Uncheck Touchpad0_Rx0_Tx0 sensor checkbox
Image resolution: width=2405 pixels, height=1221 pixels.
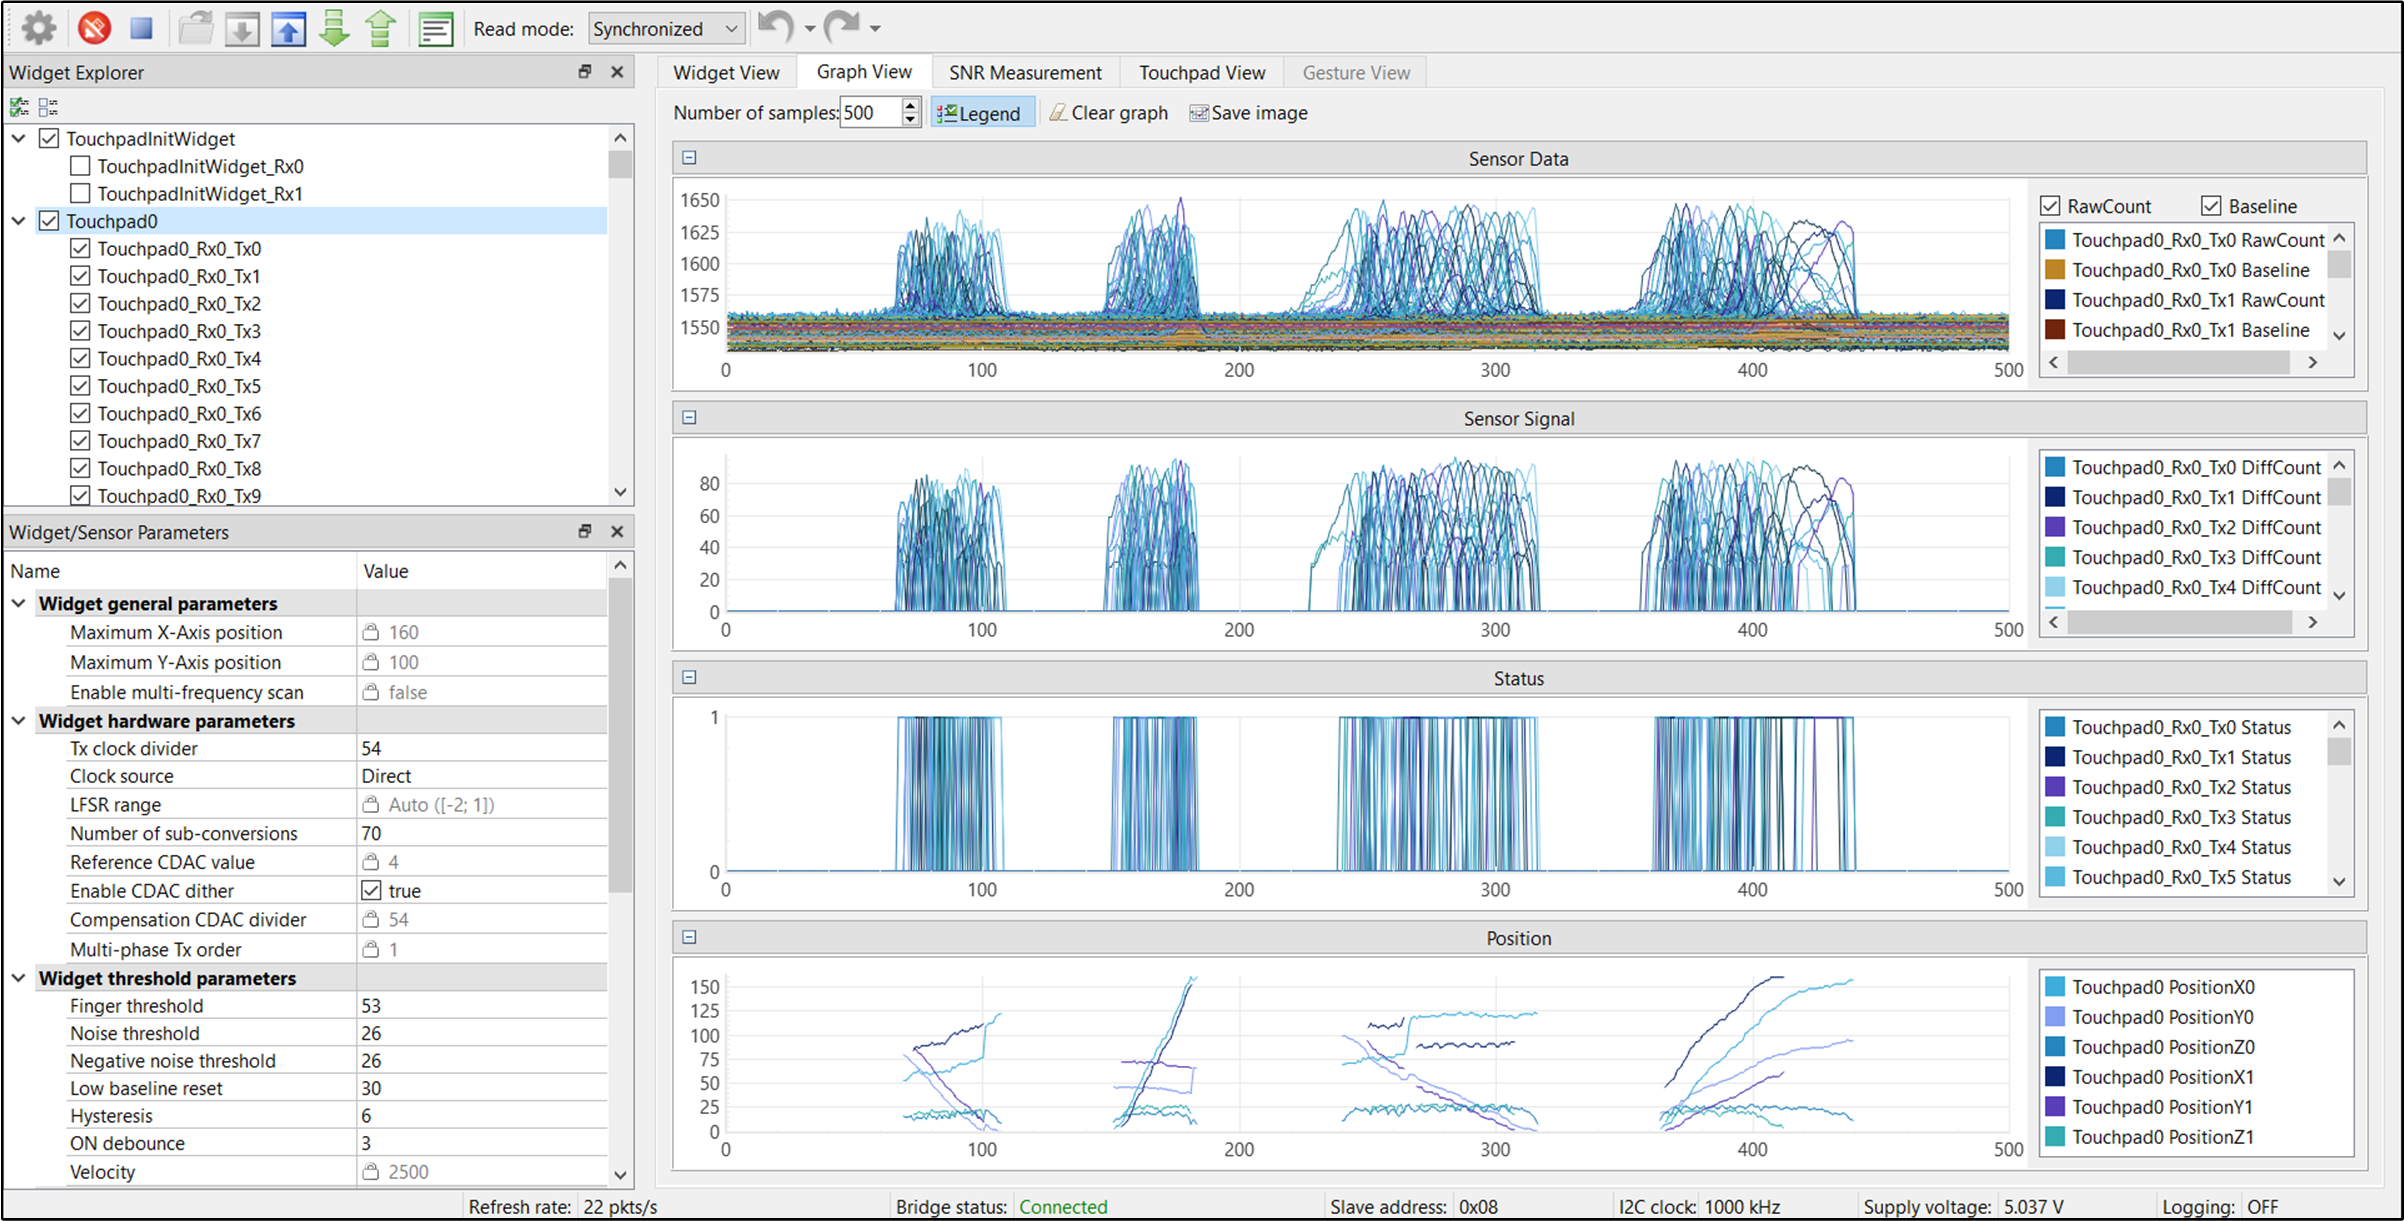click(80, 248)
